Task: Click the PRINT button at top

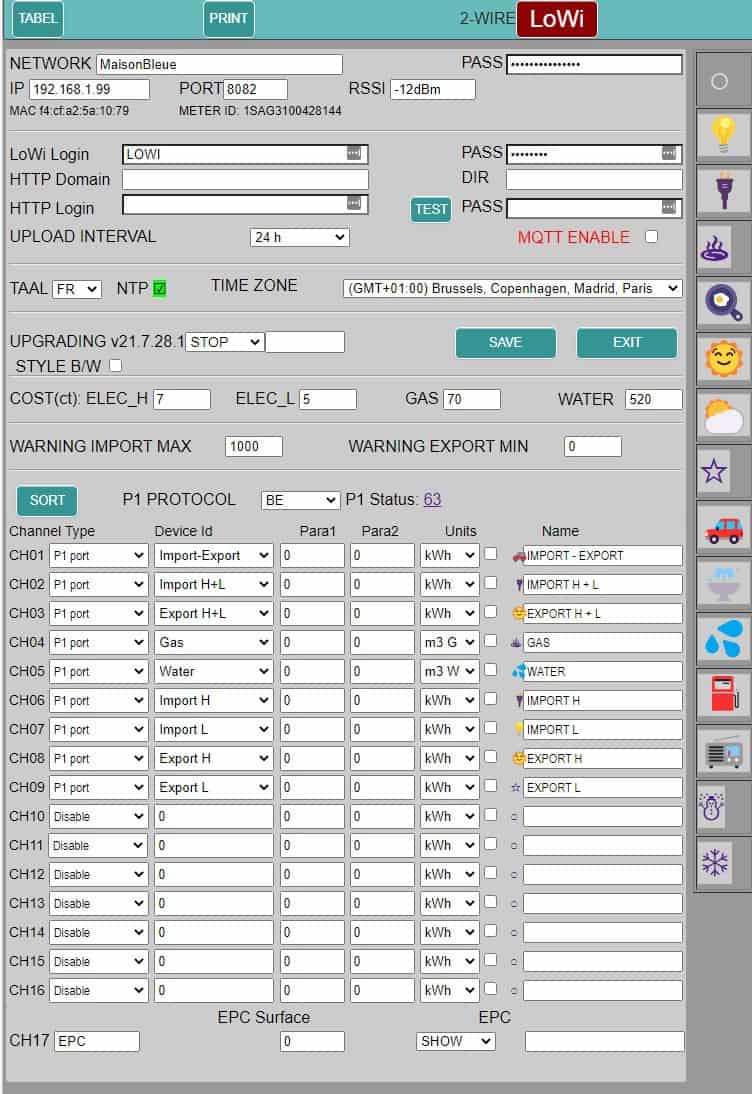Action: tap(229, 18)
